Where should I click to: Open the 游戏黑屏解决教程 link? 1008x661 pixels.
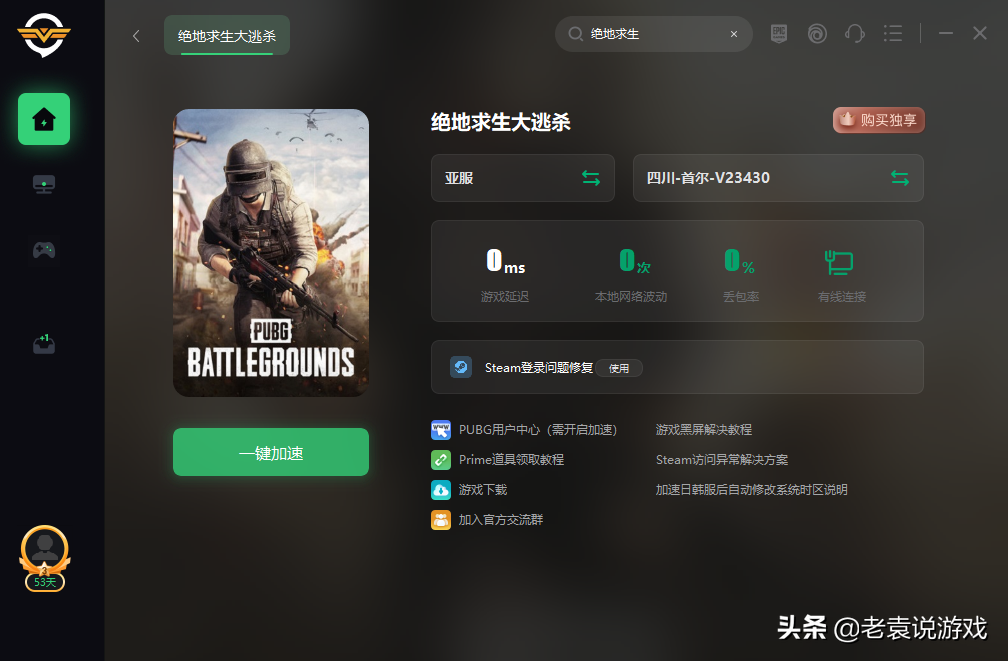coord(703,430)
